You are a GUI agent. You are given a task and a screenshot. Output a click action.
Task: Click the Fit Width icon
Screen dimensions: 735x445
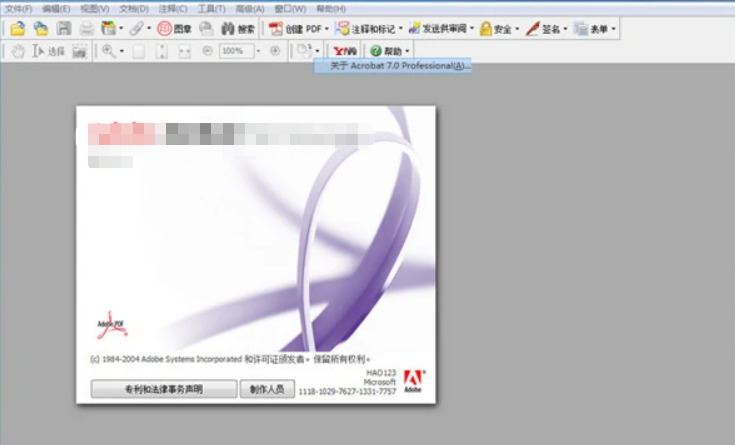[185, 51]
